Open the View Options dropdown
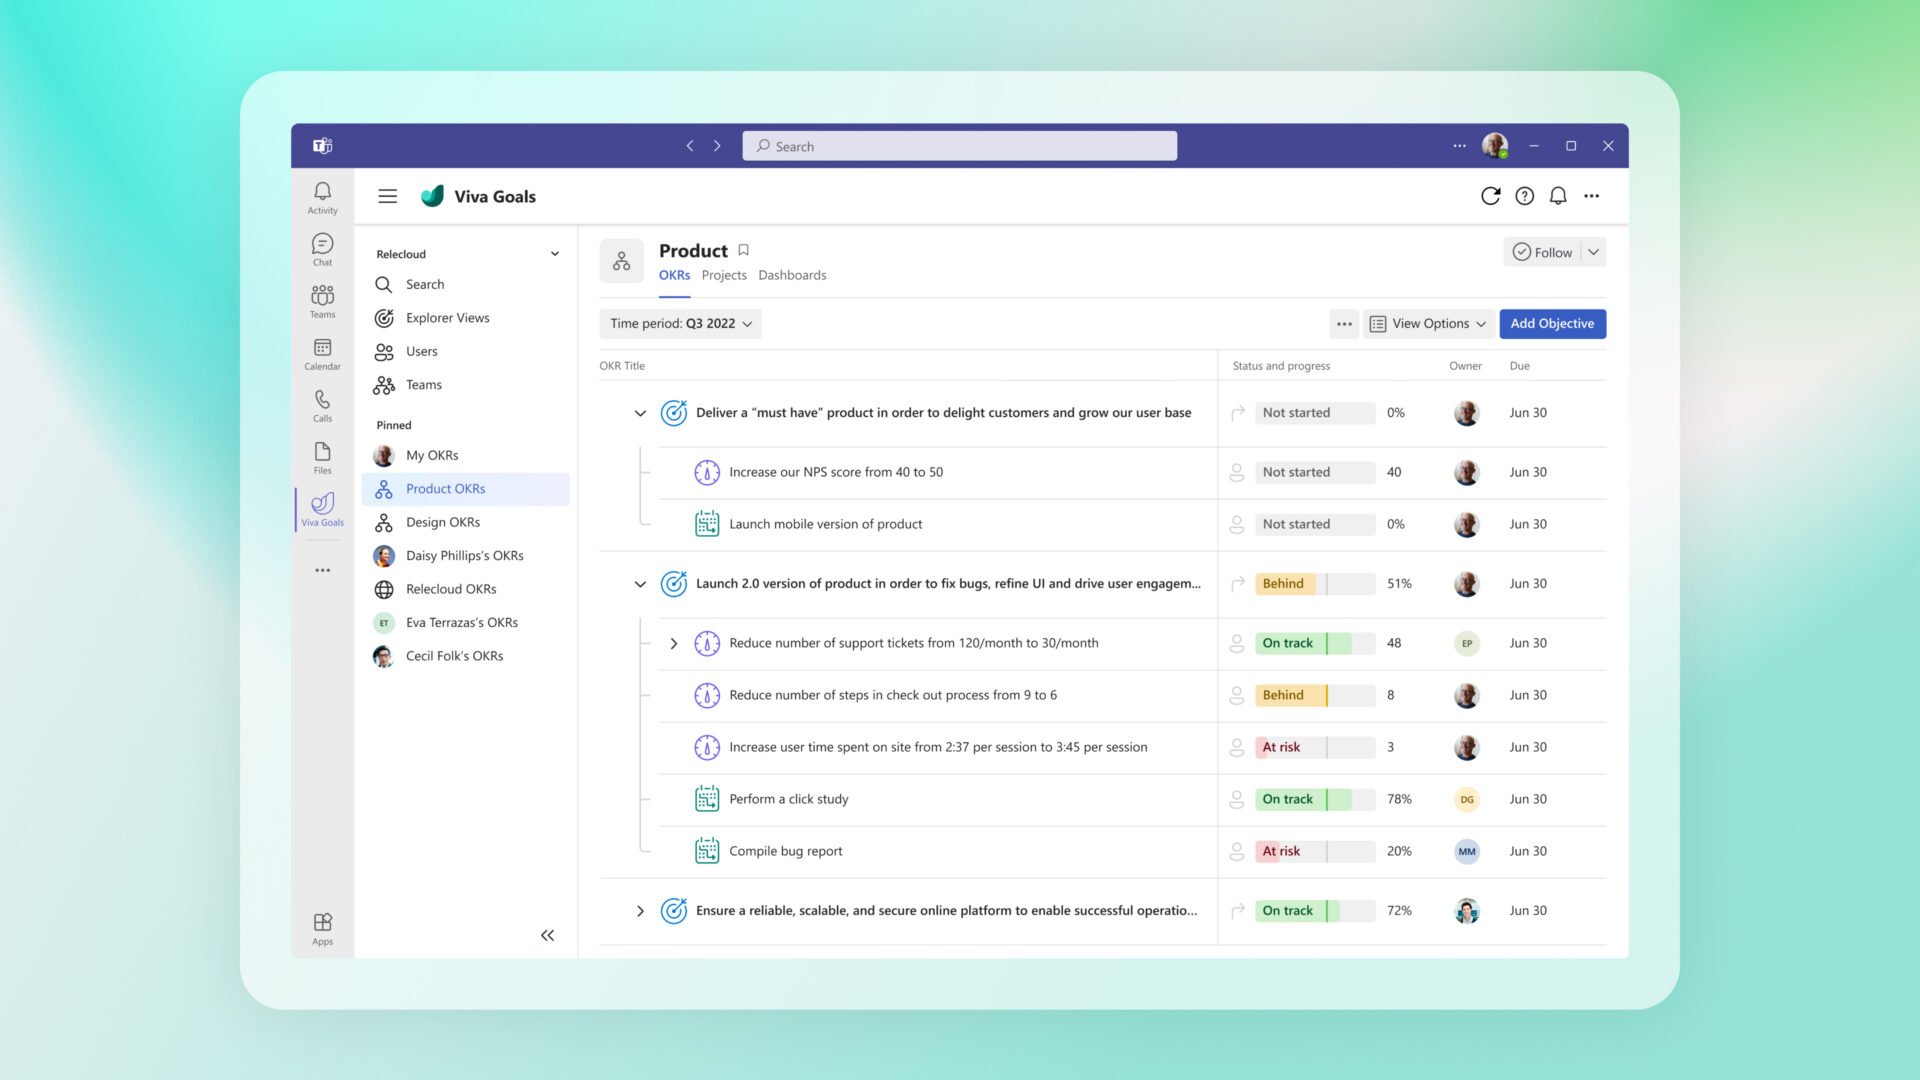This screenshot has width=1920, height=1080. [x=1427, y=324]
